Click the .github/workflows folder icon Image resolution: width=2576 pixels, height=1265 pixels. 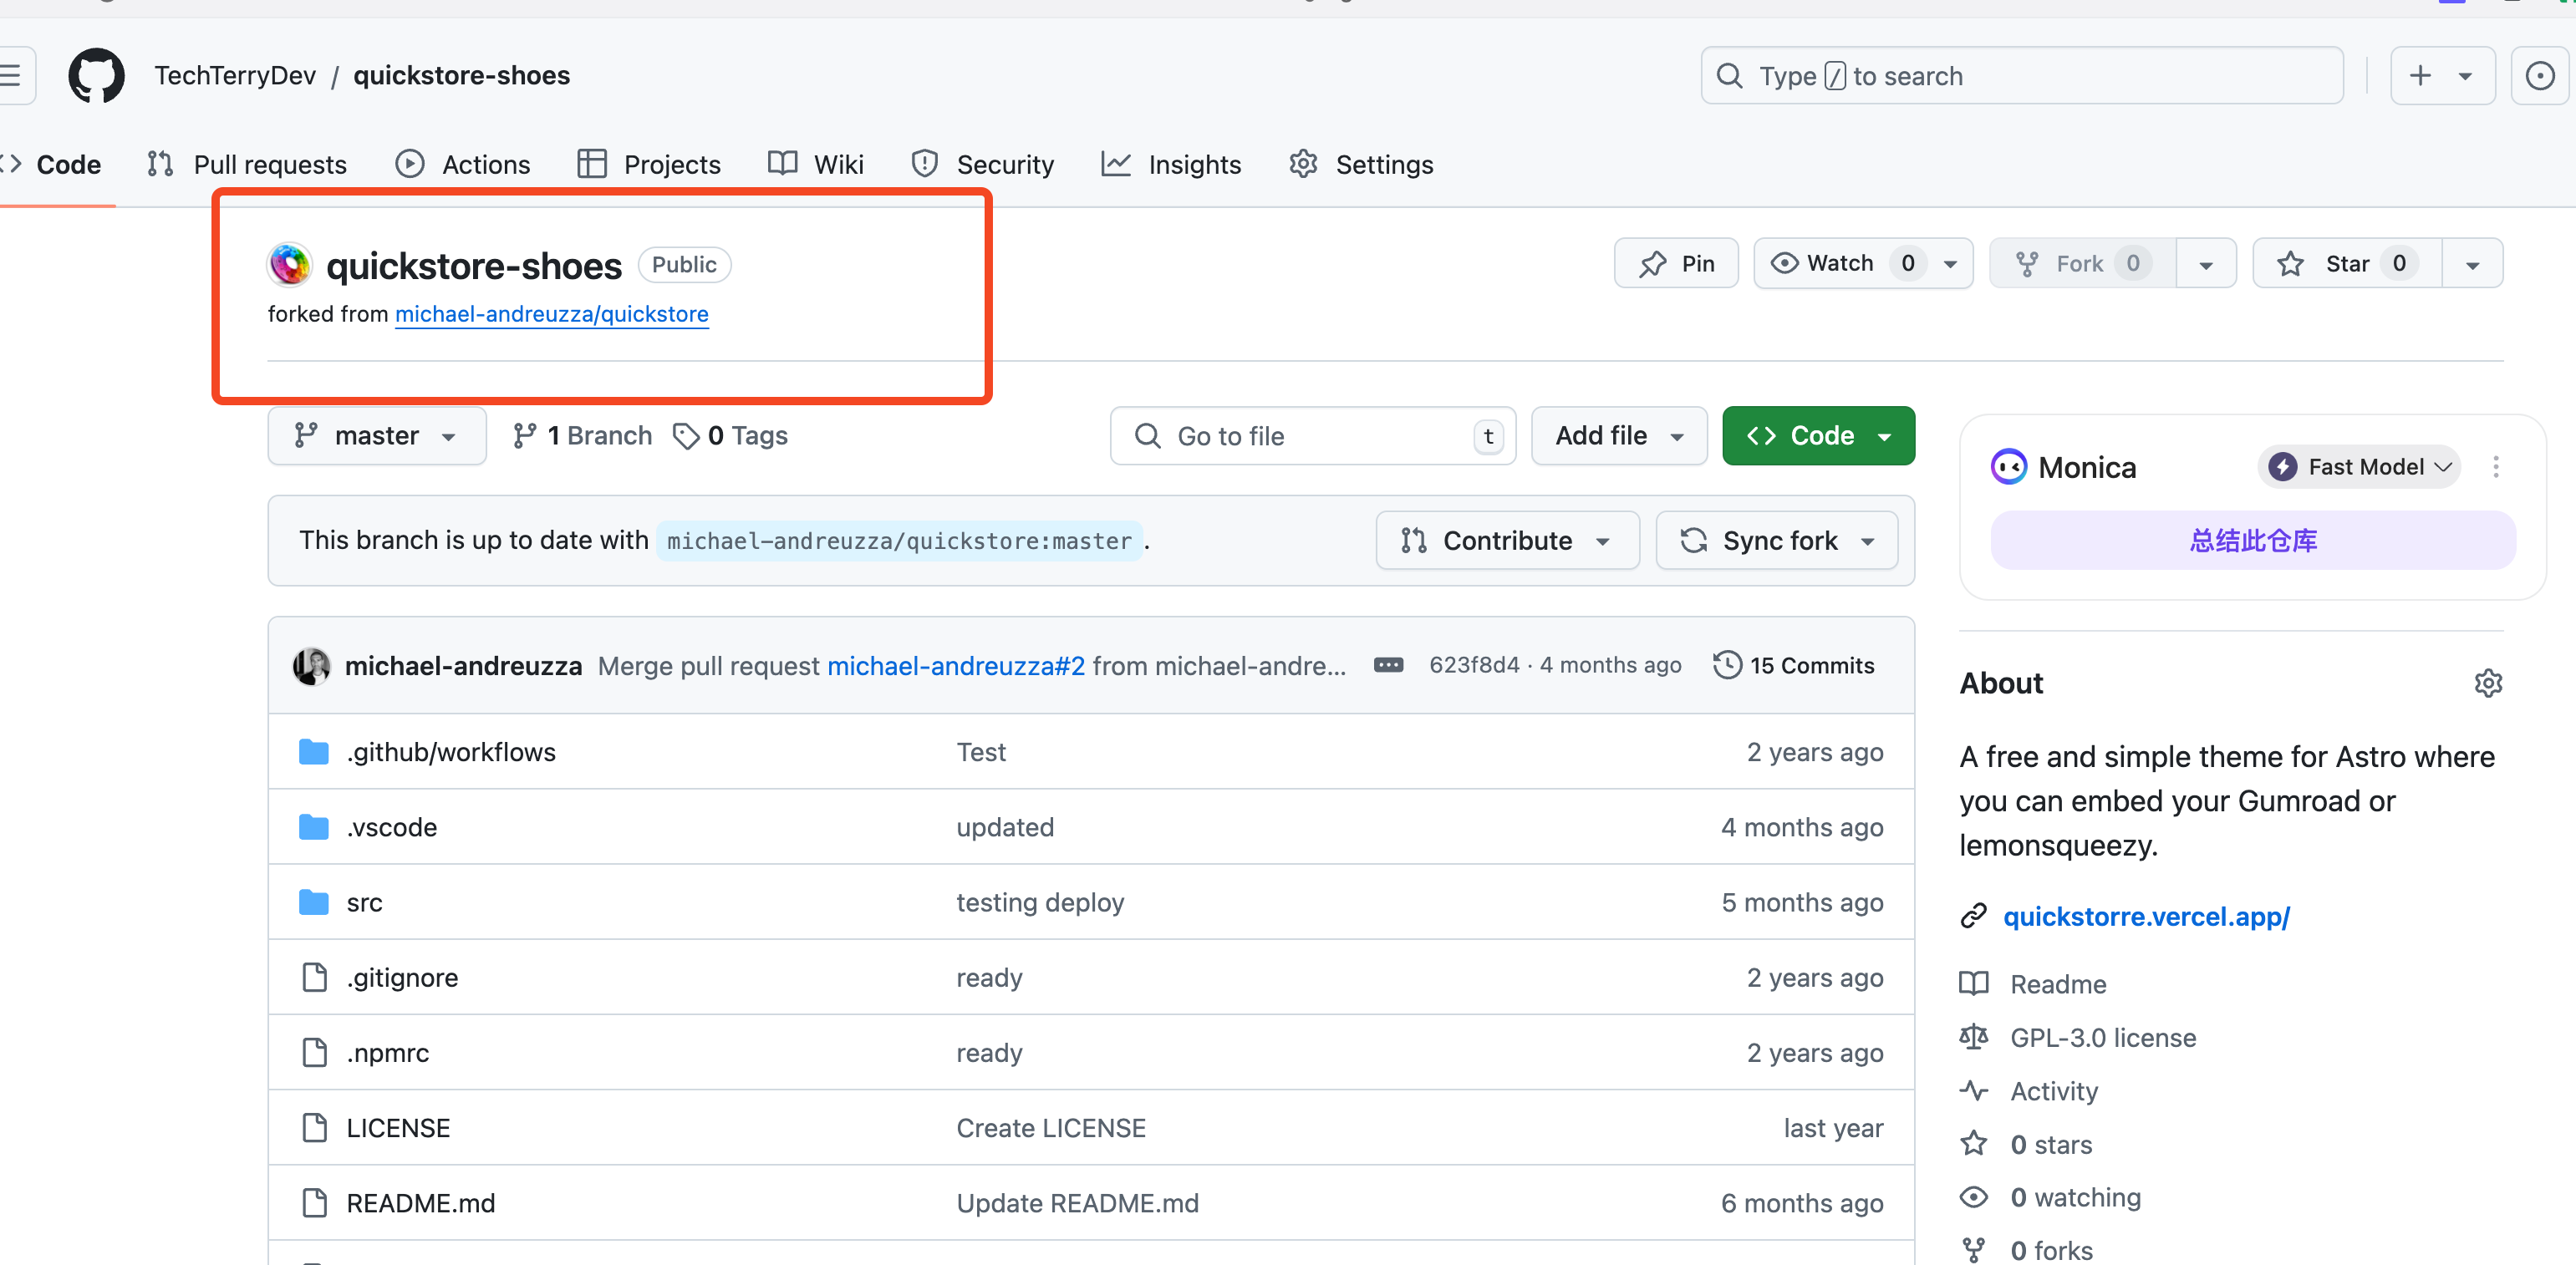(x=314, y=752)
